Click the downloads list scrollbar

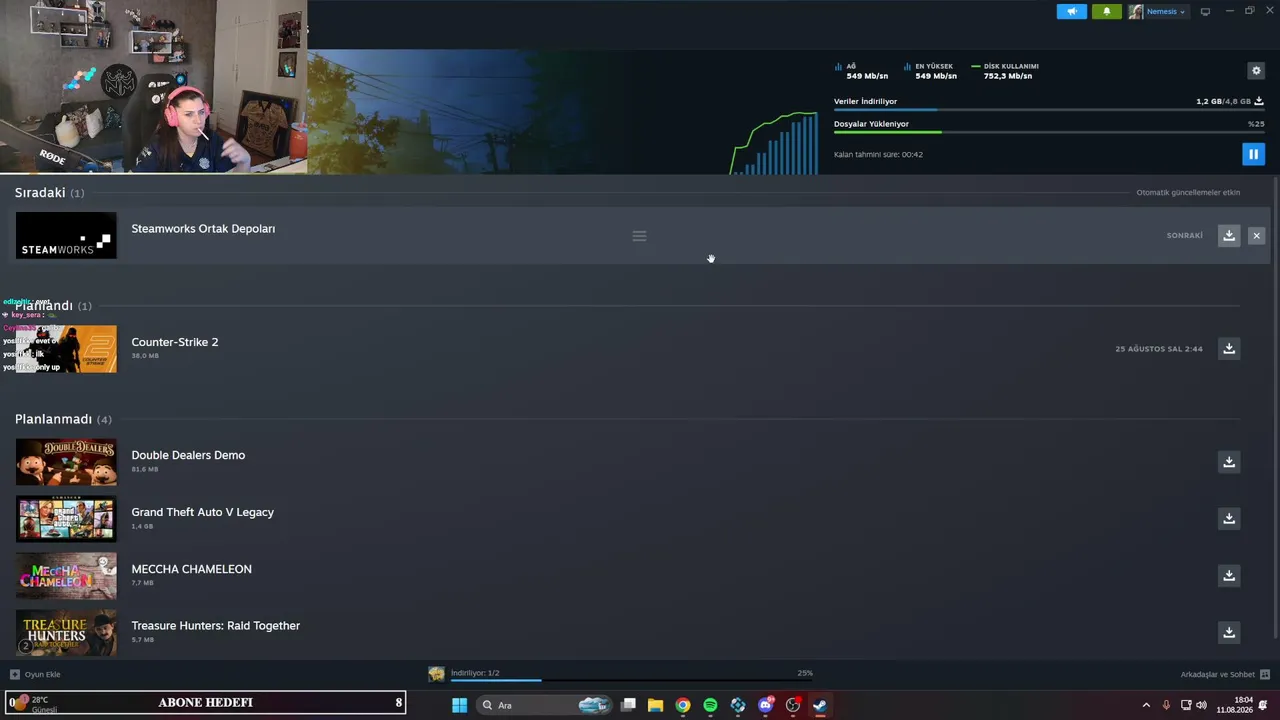pyautogui.click(x=1274, y=408)
